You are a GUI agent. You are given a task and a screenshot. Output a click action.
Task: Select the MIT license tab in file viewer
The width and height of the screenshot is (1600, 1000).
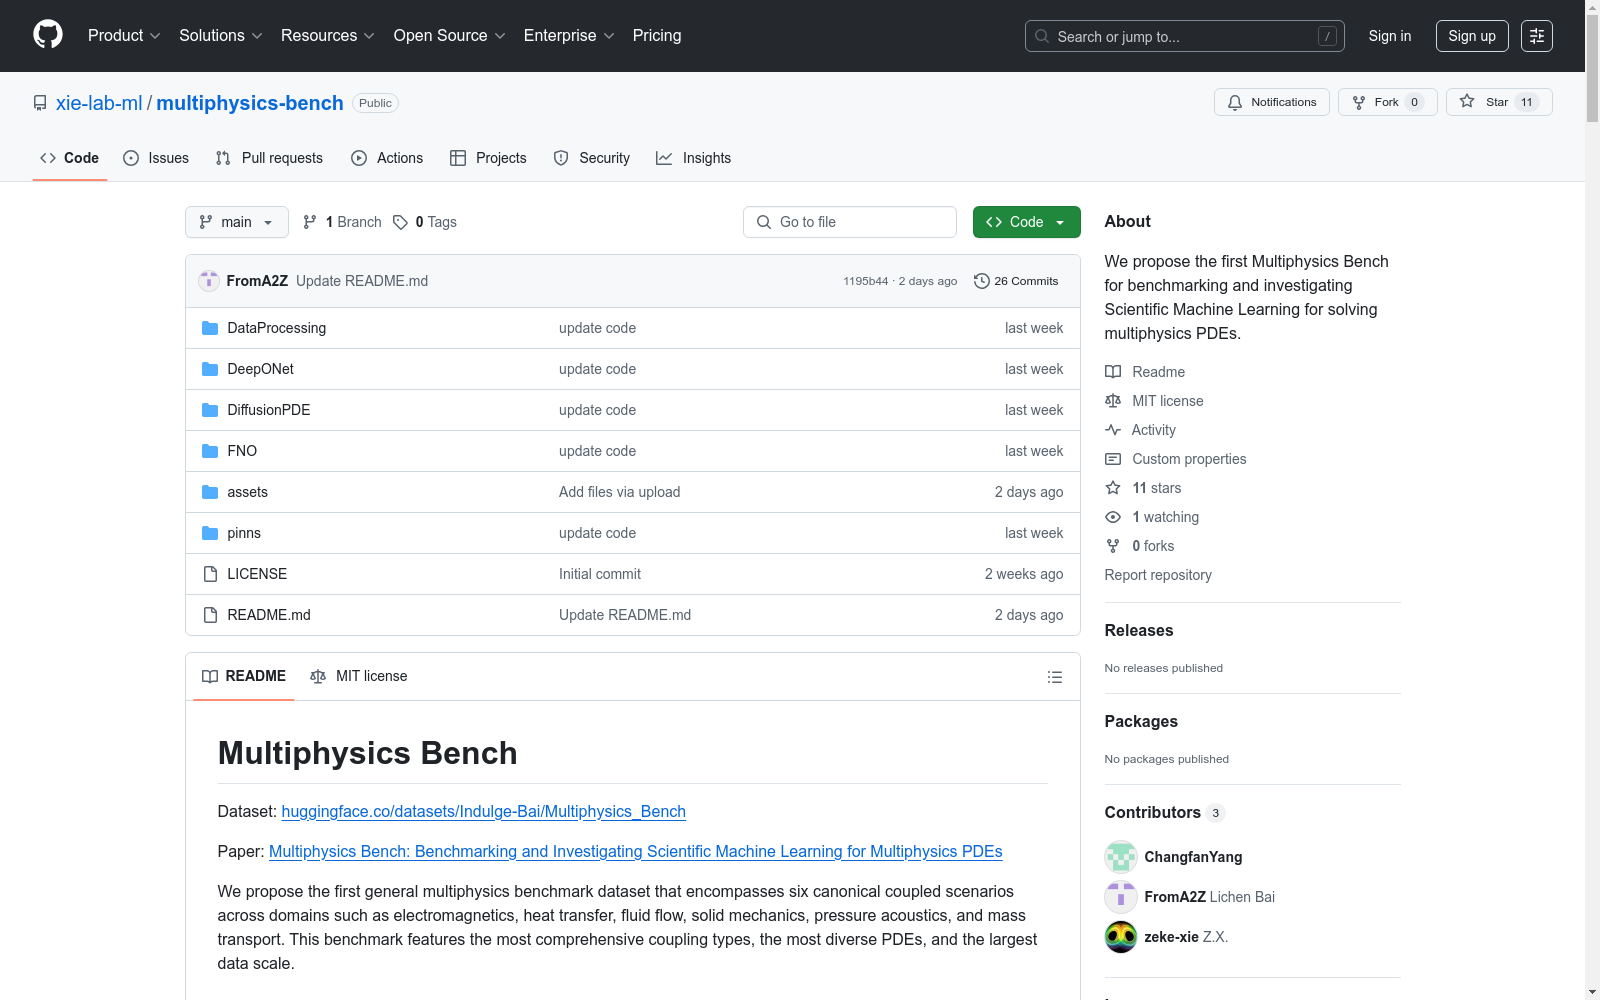click(359, 676)
